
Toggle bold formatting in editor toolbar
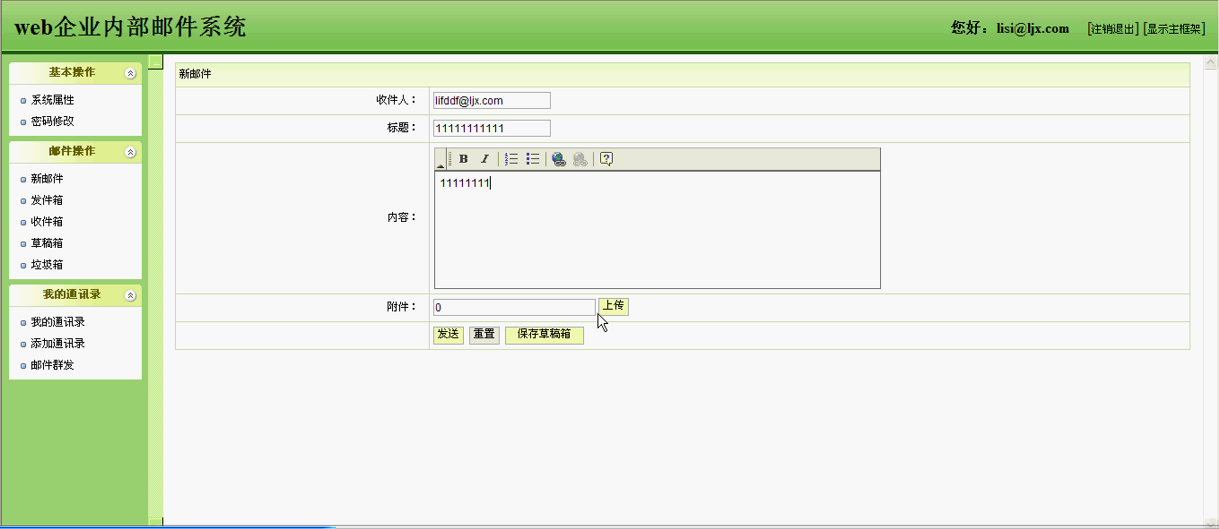(464, 159)
